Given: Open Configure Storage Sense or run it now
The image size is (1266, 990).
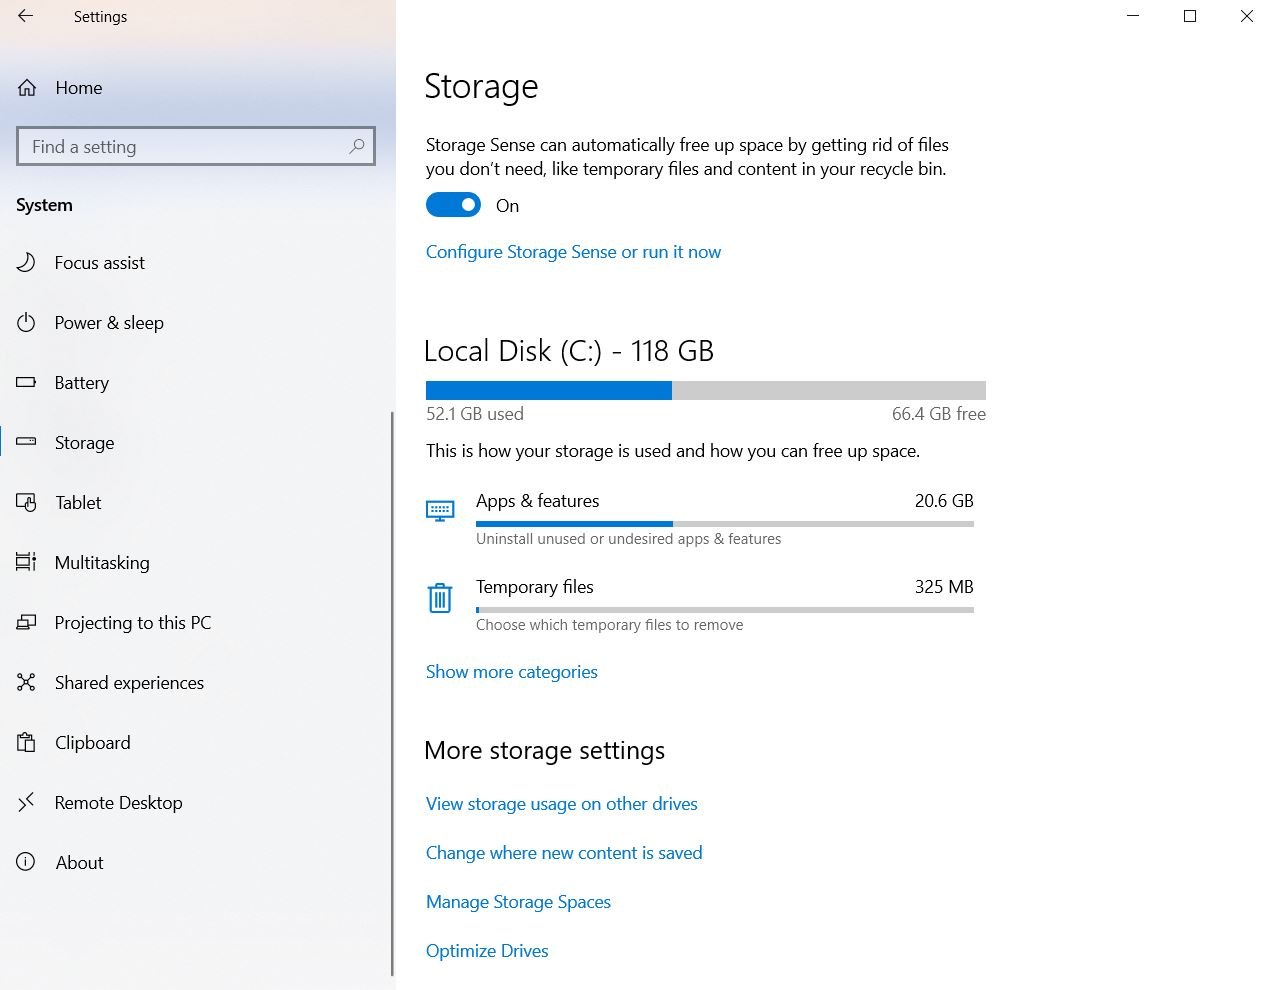Looking at the screenshot, I should click(573, 252).
